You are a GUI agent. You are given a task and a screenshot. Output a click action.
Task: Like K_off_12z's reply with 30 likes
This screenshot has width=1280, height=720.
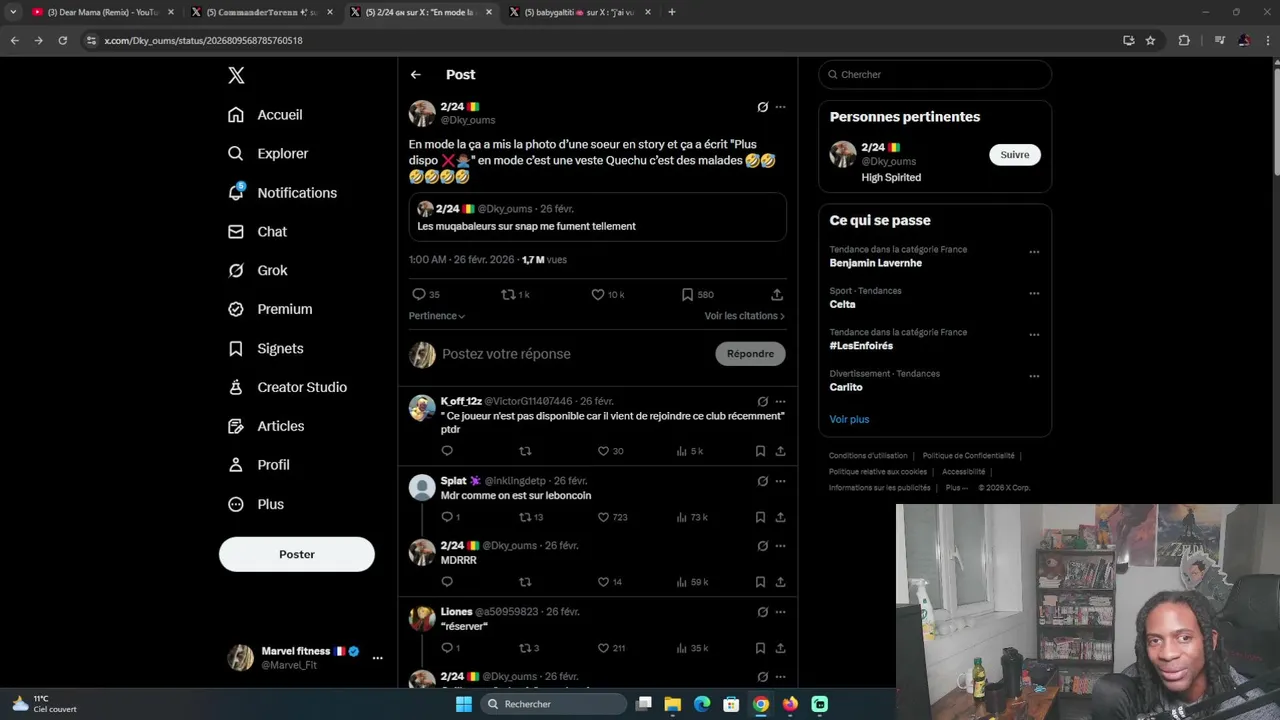[603, 451]
